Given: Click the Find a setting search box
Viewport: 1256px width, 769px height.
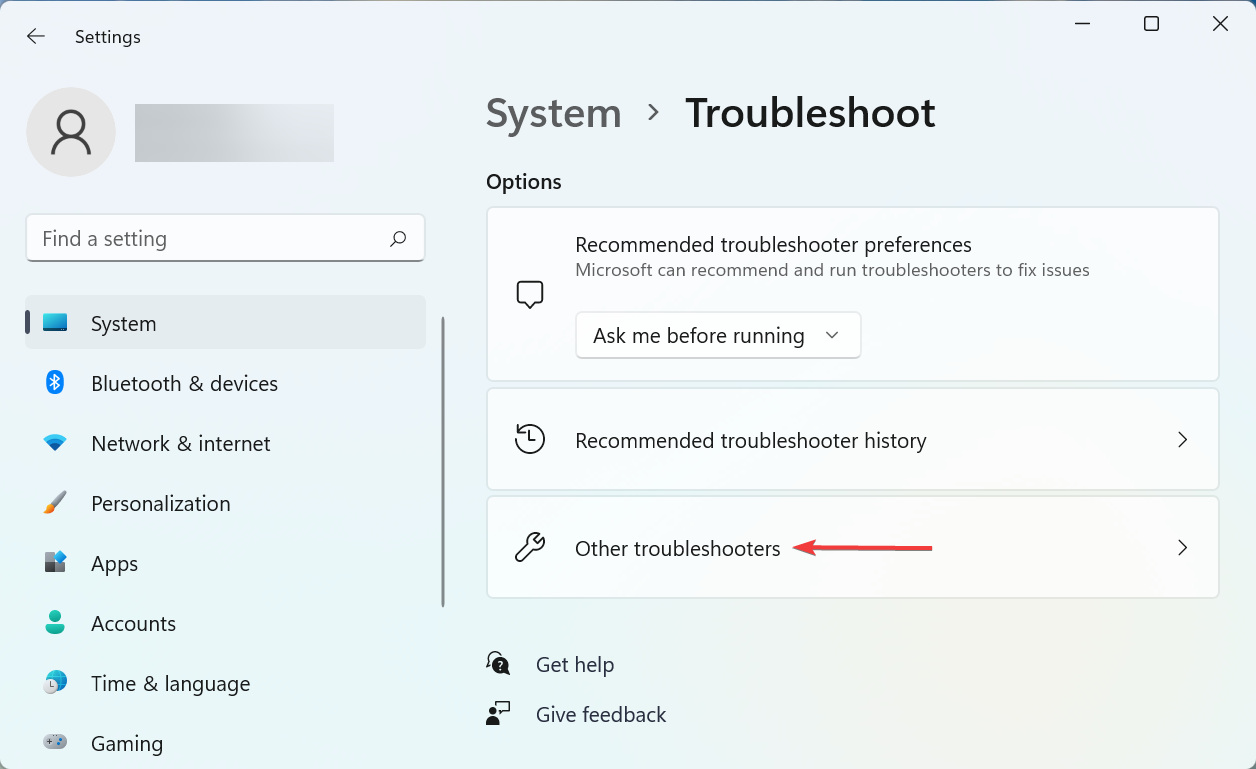Looking at the screenshot, I should click(x=225, y=238).
